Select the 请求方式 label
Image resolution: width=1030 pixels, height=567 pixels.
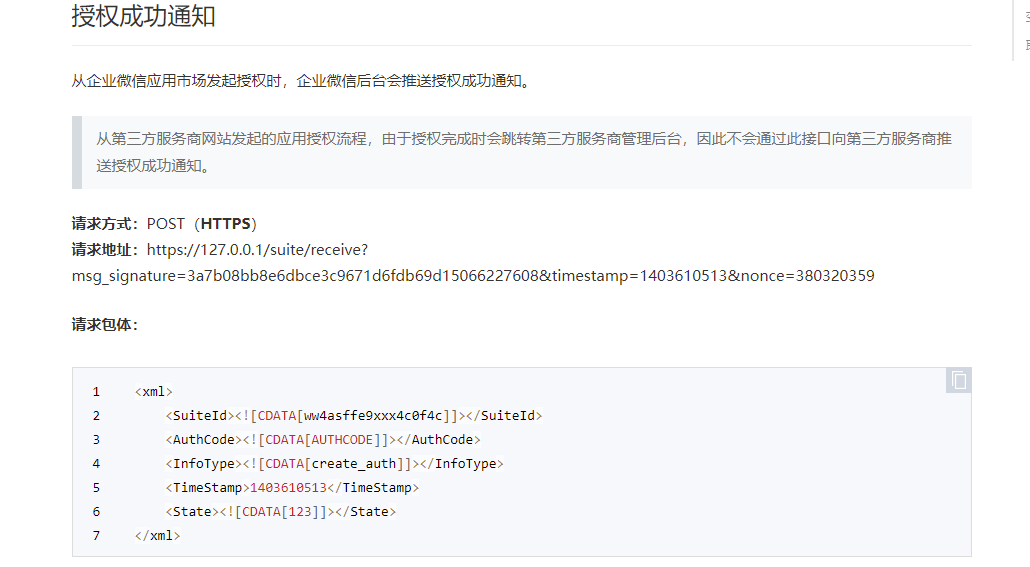[x=105, y=224]
